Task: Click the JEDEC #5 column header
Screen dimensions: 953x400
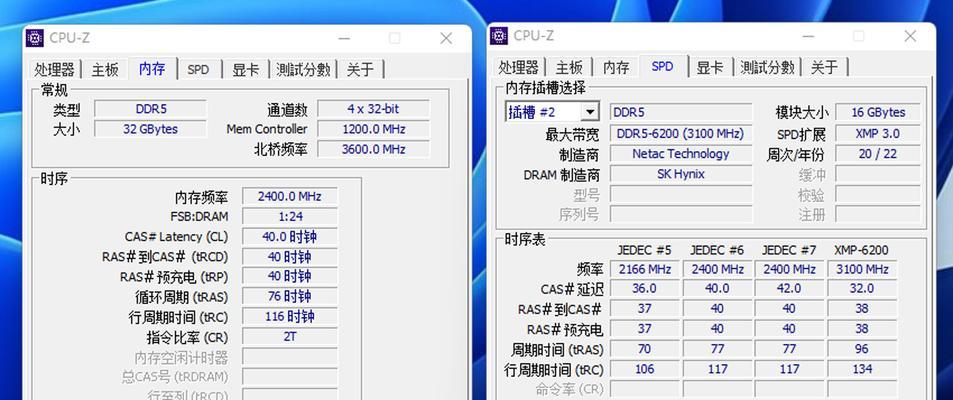Action: coord(644,250)
